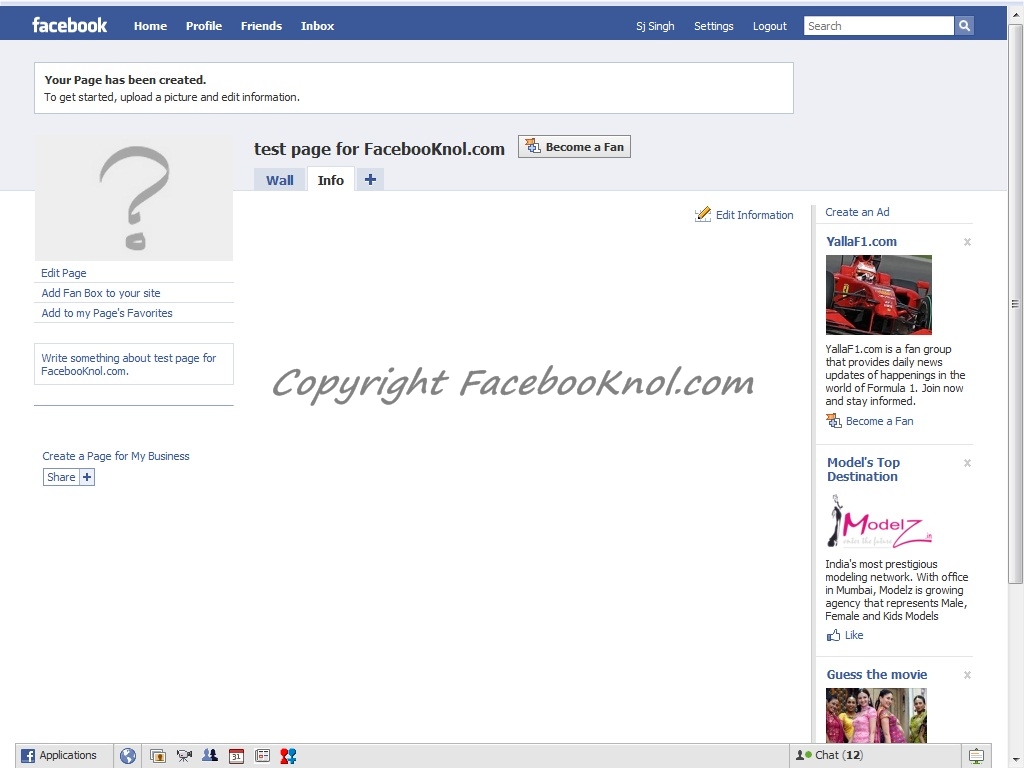This screenshot has width=1024, height=768.
Task: Switch to the Wall tab
Action: 280,180
